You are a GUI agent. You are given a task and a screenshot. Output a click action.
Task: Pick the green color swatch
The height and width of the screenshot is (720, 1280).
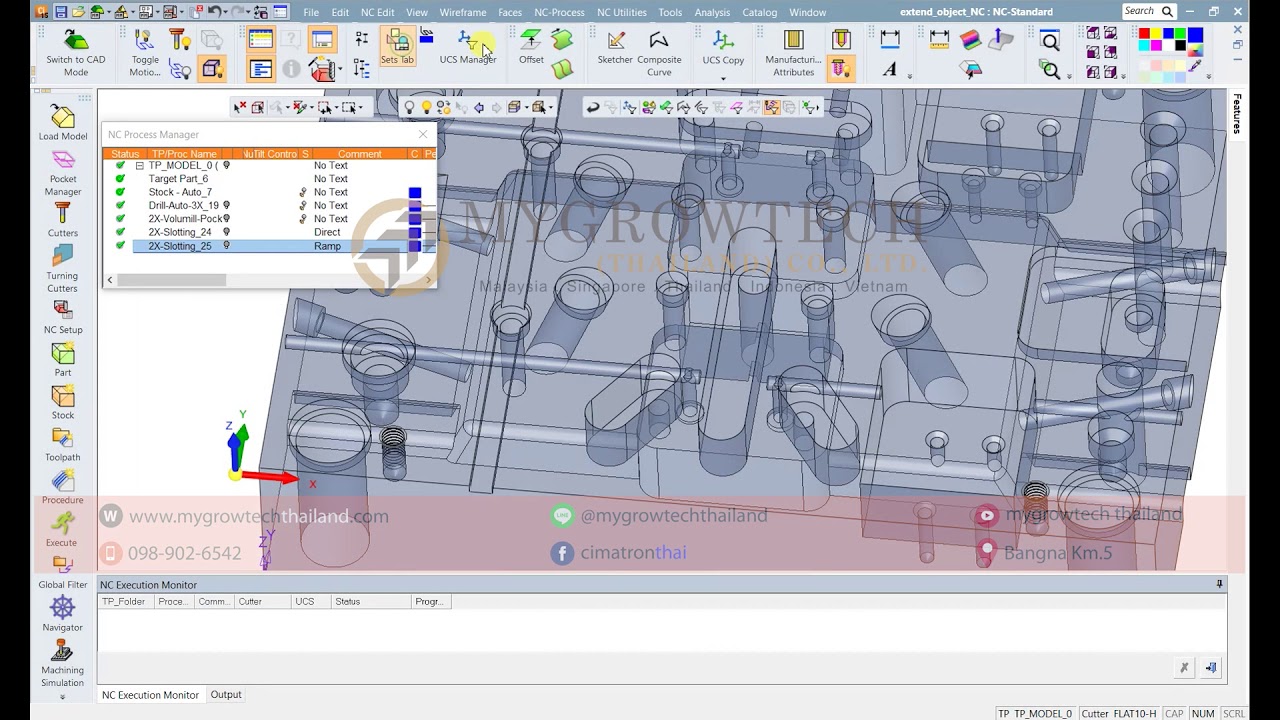click(1181, 35)
